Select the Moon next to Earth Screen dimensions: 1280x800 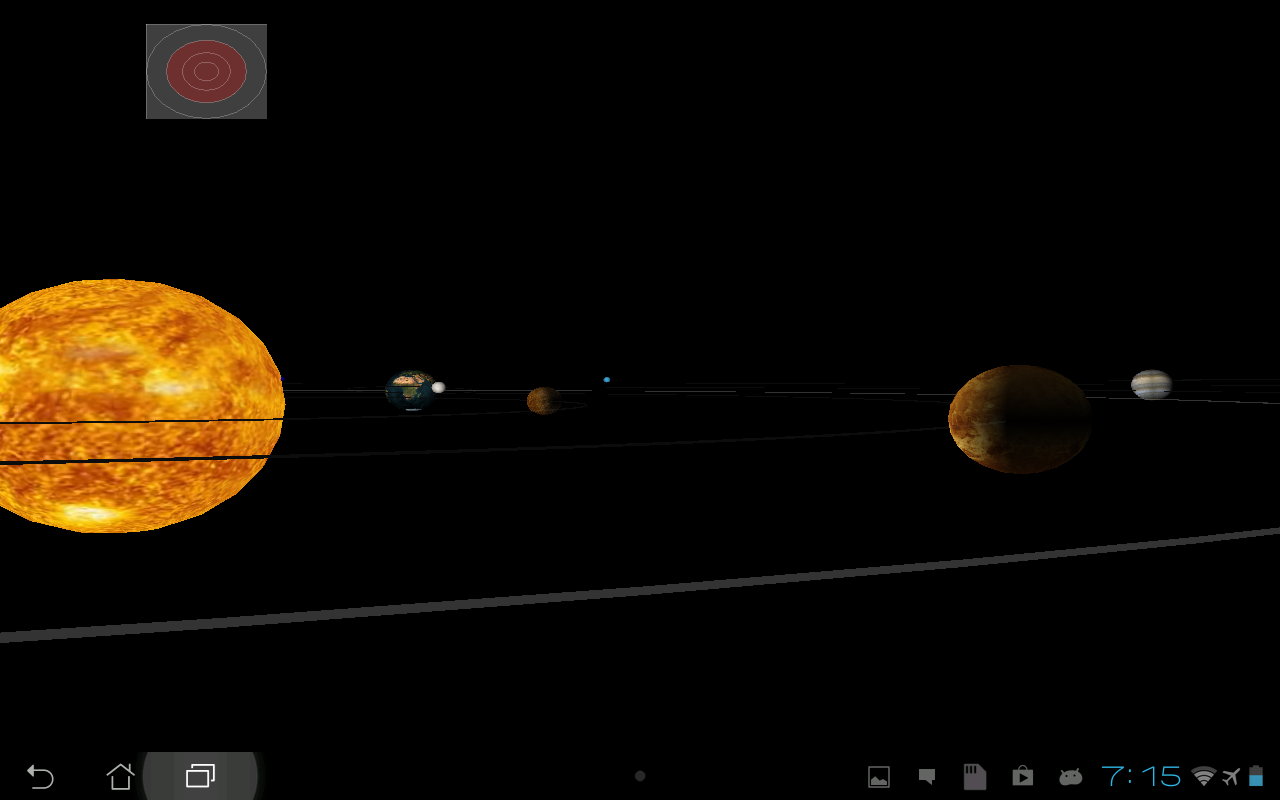pos(437,385)
